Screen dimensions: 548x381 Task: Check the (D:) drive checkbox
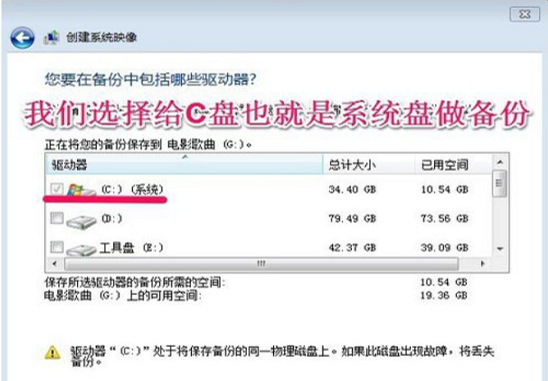57,218
